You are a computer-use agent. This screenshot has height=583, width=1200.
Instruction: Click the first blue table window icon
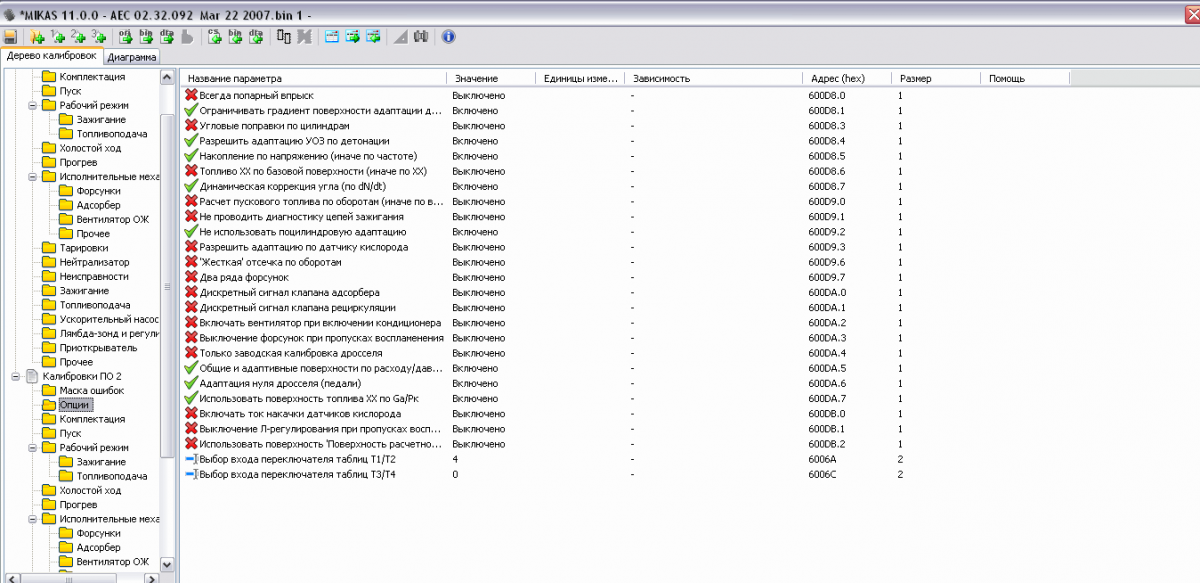pyautogui.click(x=333, y=37)
